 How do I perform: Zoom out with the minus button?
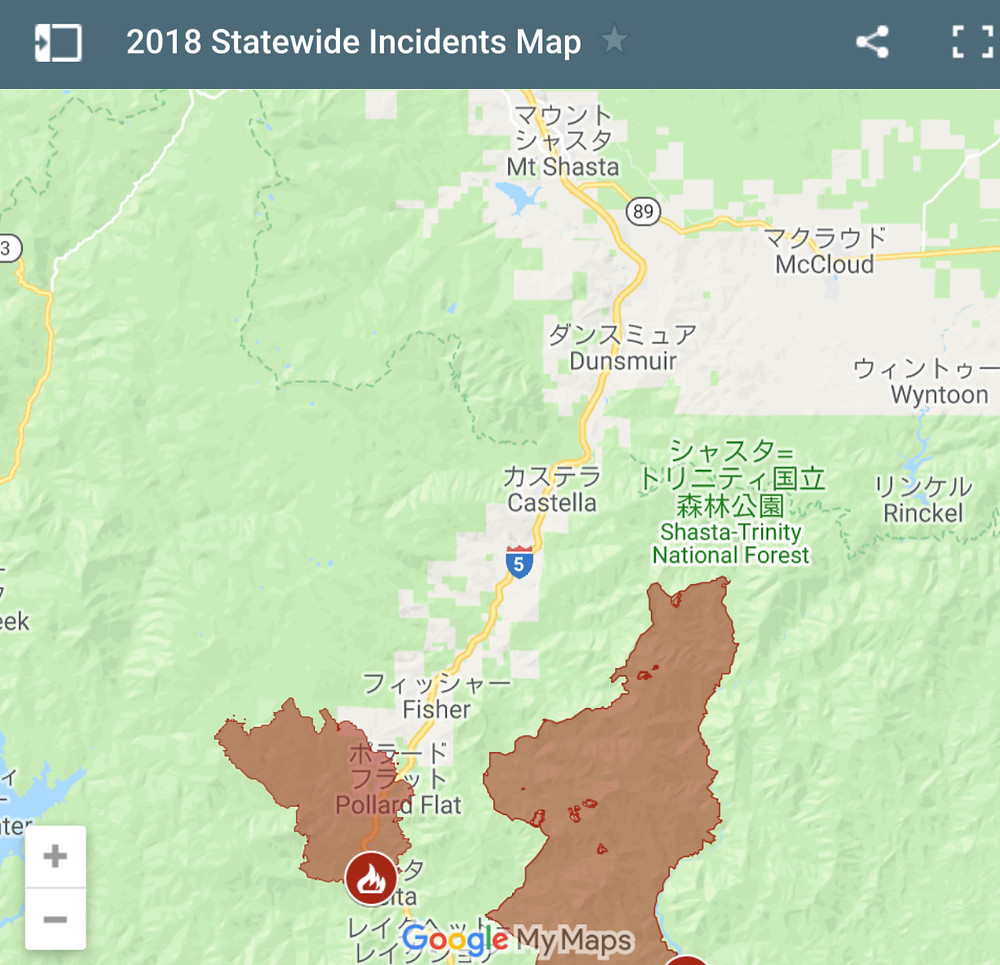click(55, 919)
